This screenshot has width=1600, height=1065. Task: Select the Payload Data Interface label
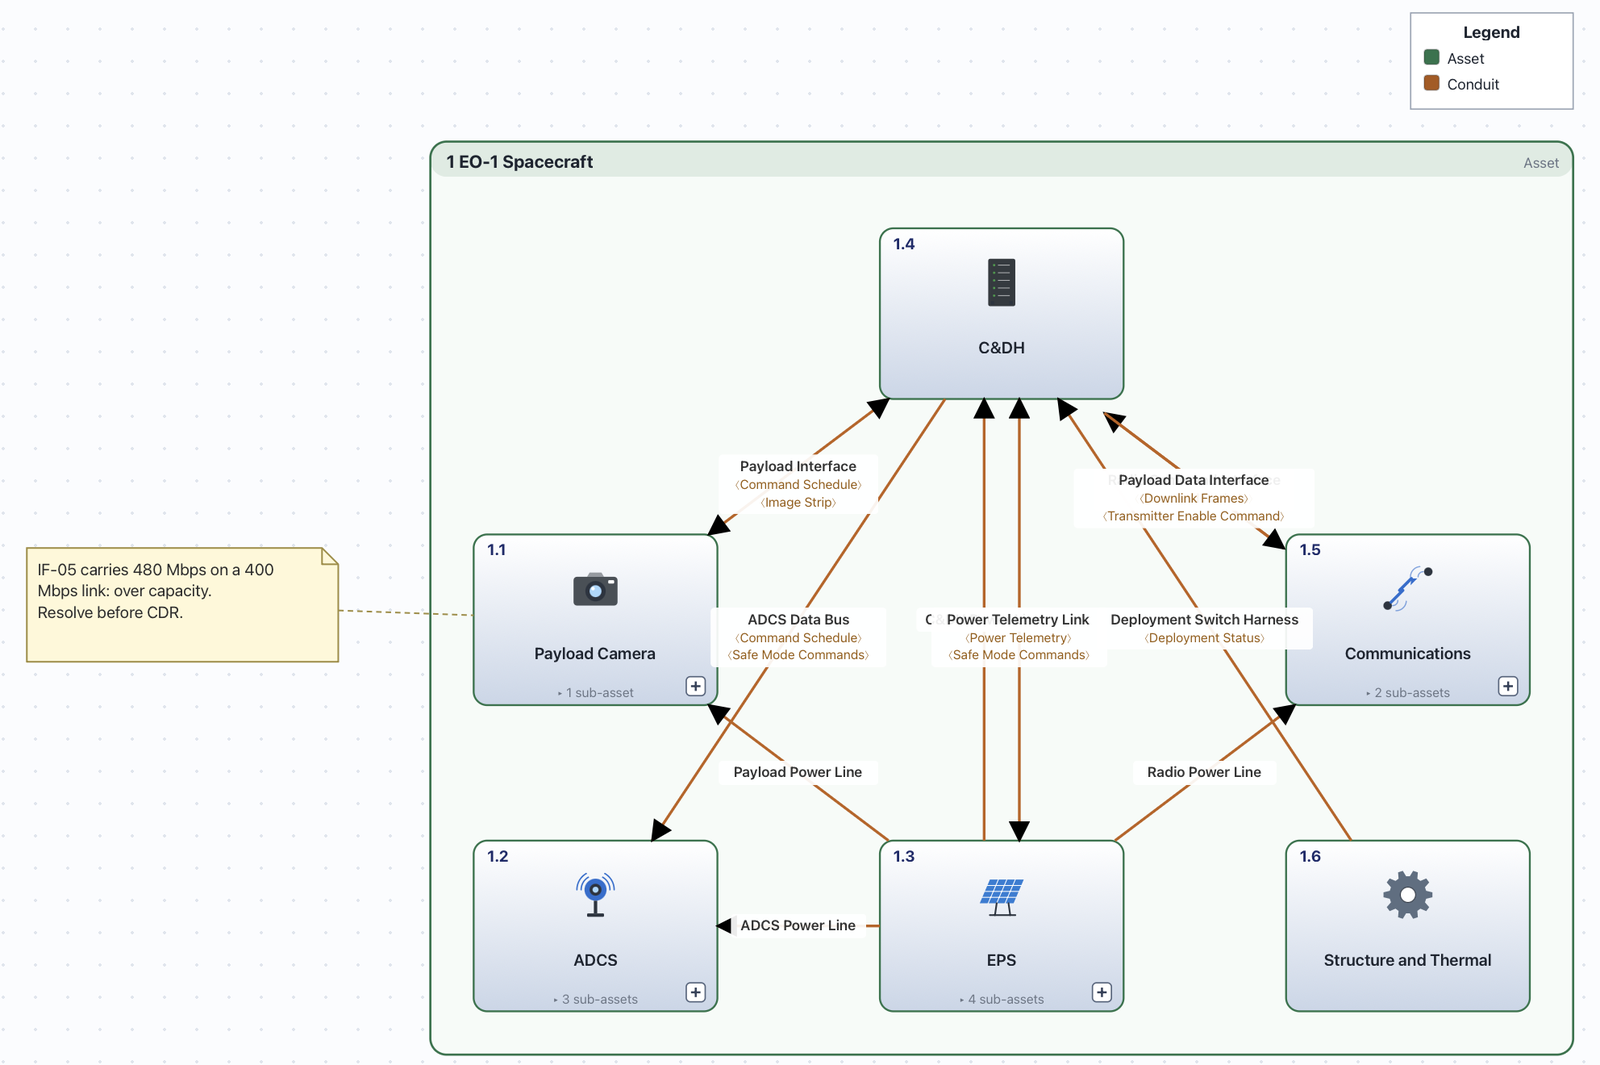click(1193, 480)
